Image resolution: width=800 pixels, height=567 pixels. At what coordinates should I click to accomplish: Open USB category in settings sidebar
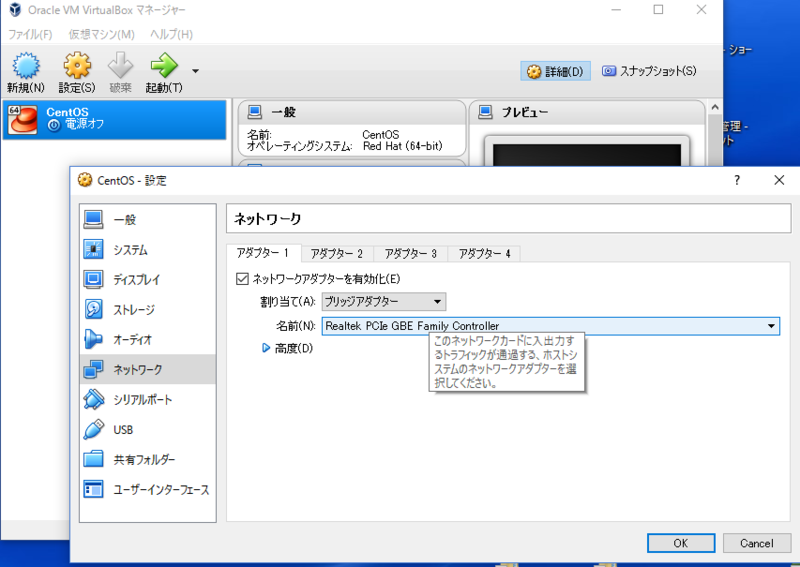click(x=147, y=429)
